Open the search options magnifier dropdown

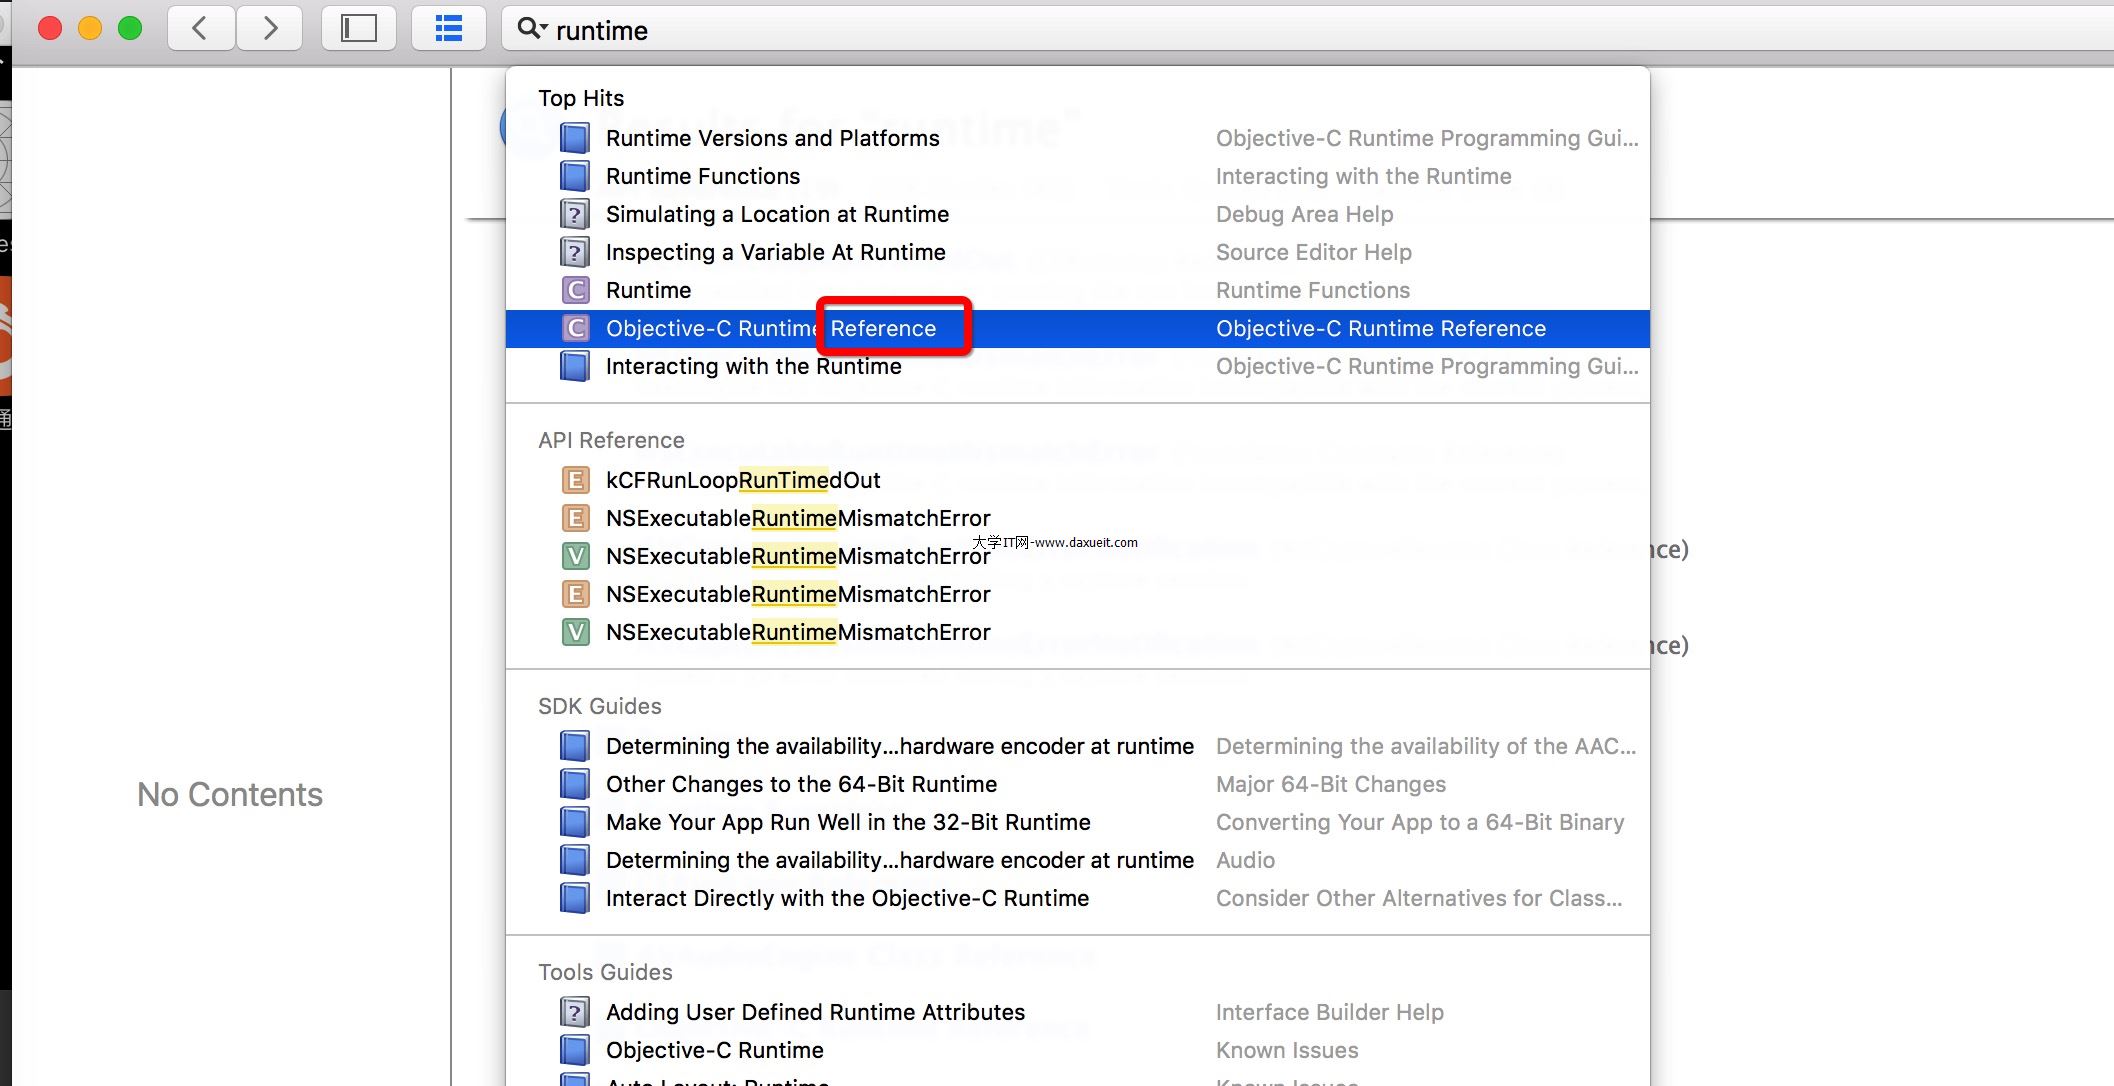tap(532, 29)
